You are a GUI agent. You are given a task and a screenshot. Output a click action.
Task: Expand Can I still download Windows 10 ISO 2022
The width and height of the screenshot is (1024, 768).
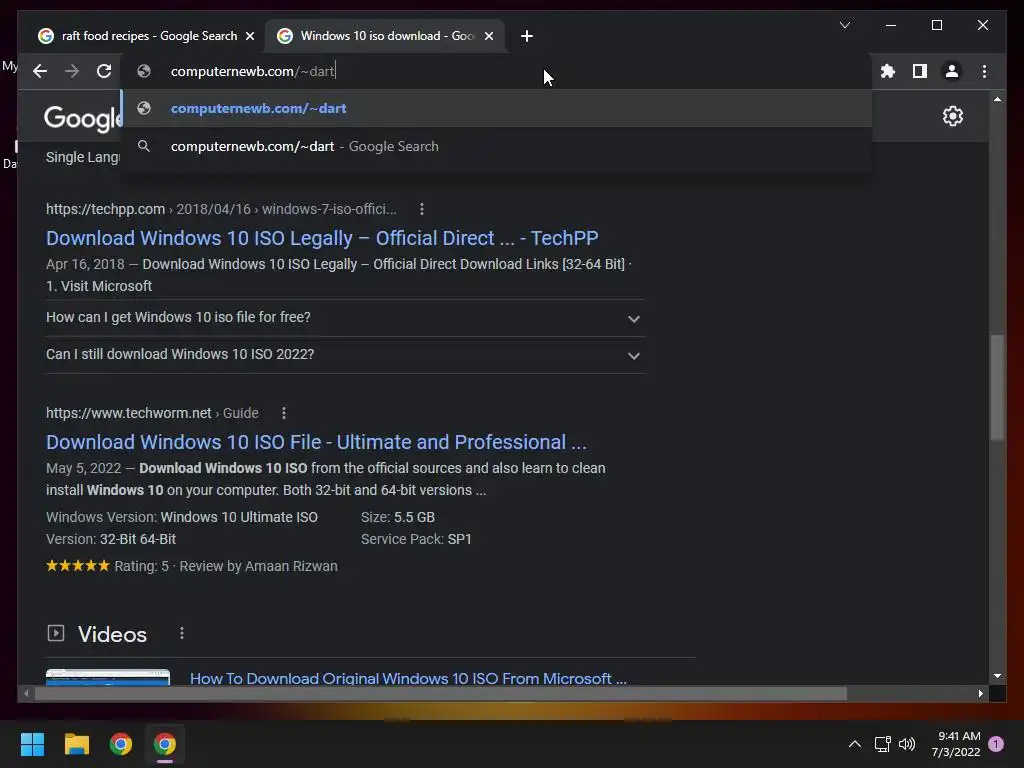pyautogui.click(x=345, y=355)
